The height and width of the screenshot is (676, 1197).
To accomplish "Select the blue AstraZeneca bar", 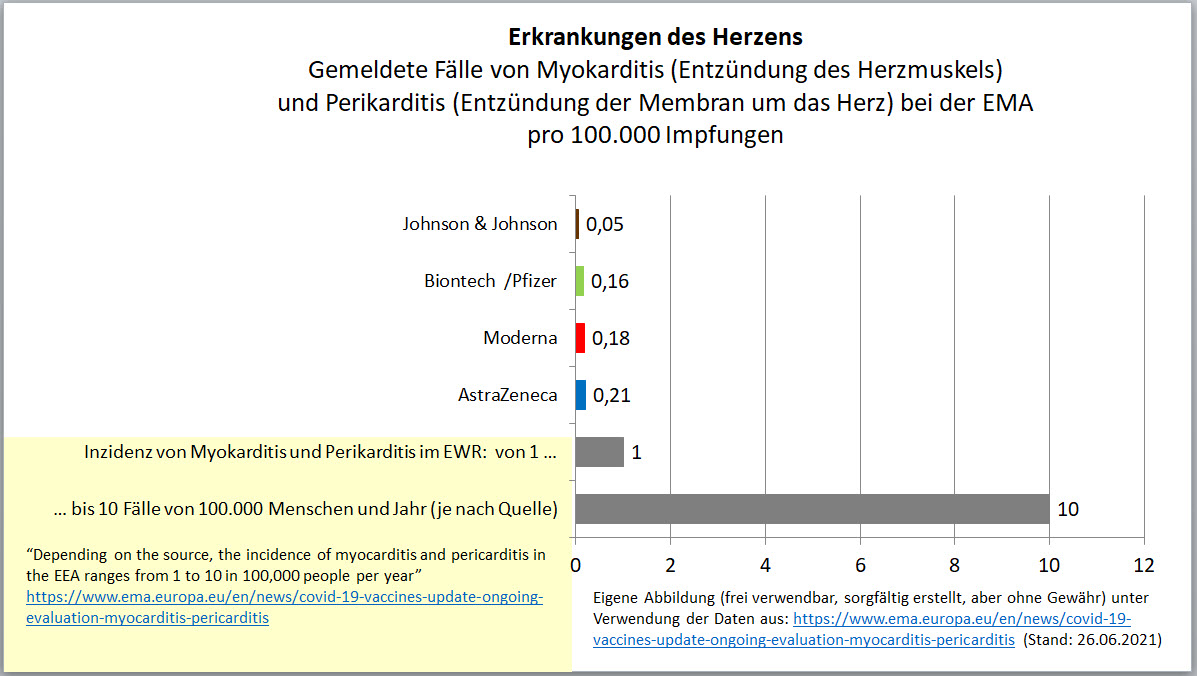I will pyautogui.click(x=580, y=395).
